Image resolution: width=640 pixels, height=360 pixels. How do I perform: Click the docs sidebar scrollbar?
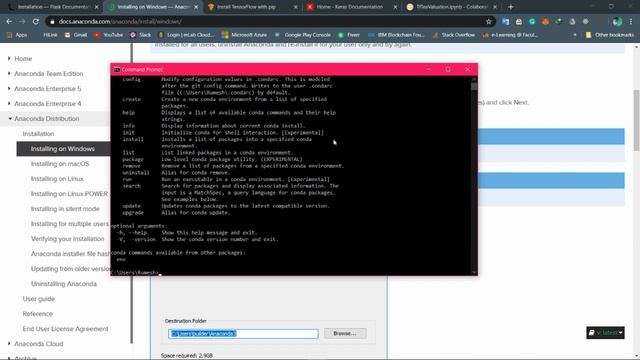point(132,194)
